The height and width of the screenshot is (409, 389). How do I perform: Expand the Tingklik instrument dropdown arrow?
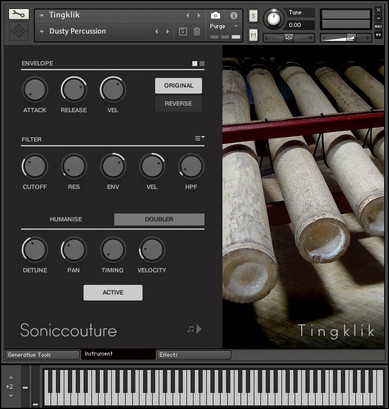(42, 15)
